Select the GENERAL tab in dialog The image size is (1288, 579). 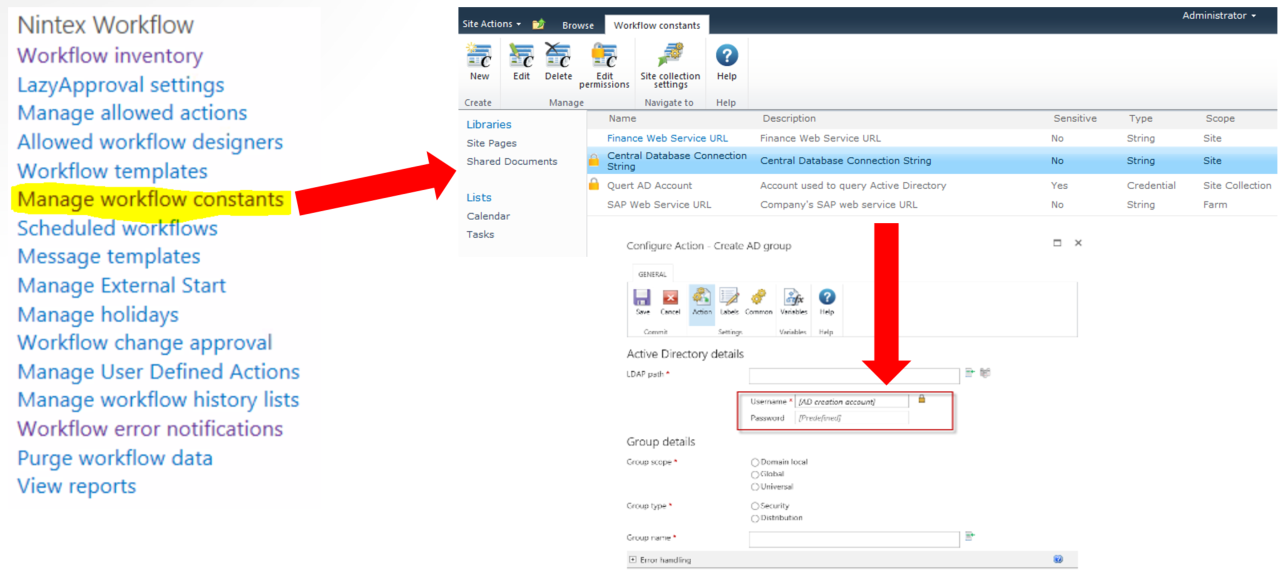(652, 274)
